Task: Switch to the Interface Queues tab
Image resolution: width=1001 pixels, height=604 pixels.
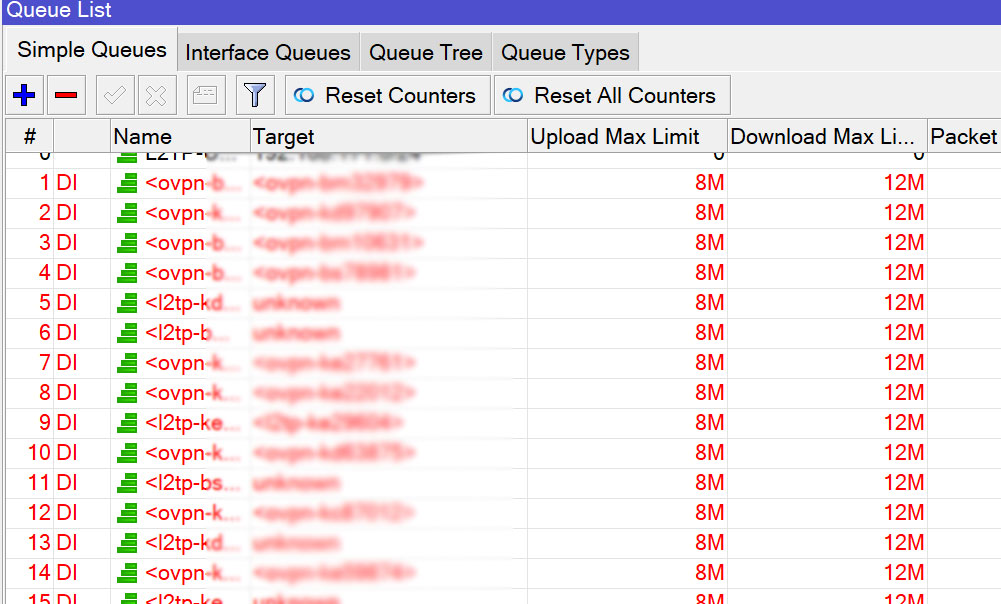Action: pyautogui.click(x=267, y=51)
